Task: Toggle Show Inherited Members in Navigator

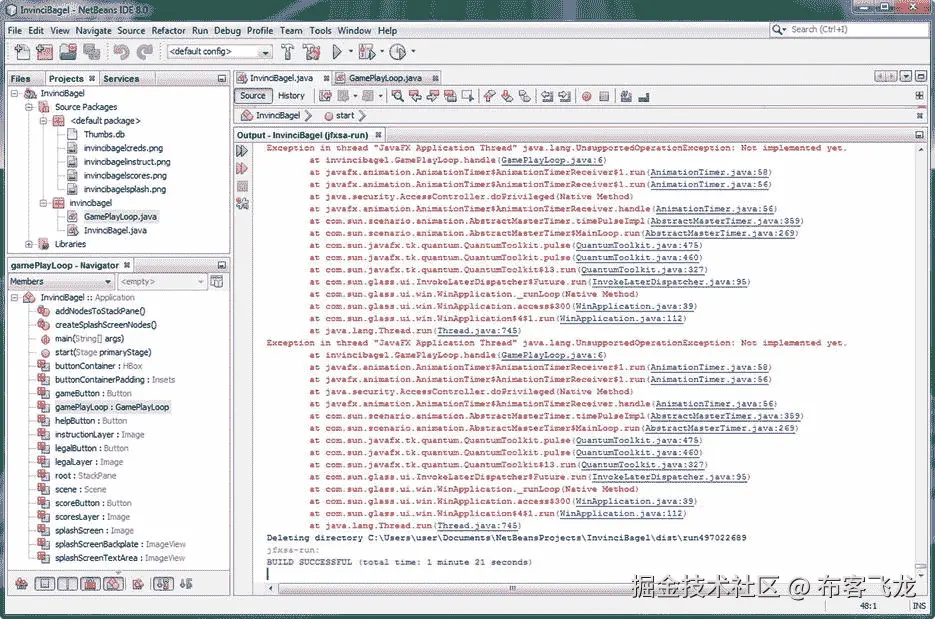Action: coord(21,584)
